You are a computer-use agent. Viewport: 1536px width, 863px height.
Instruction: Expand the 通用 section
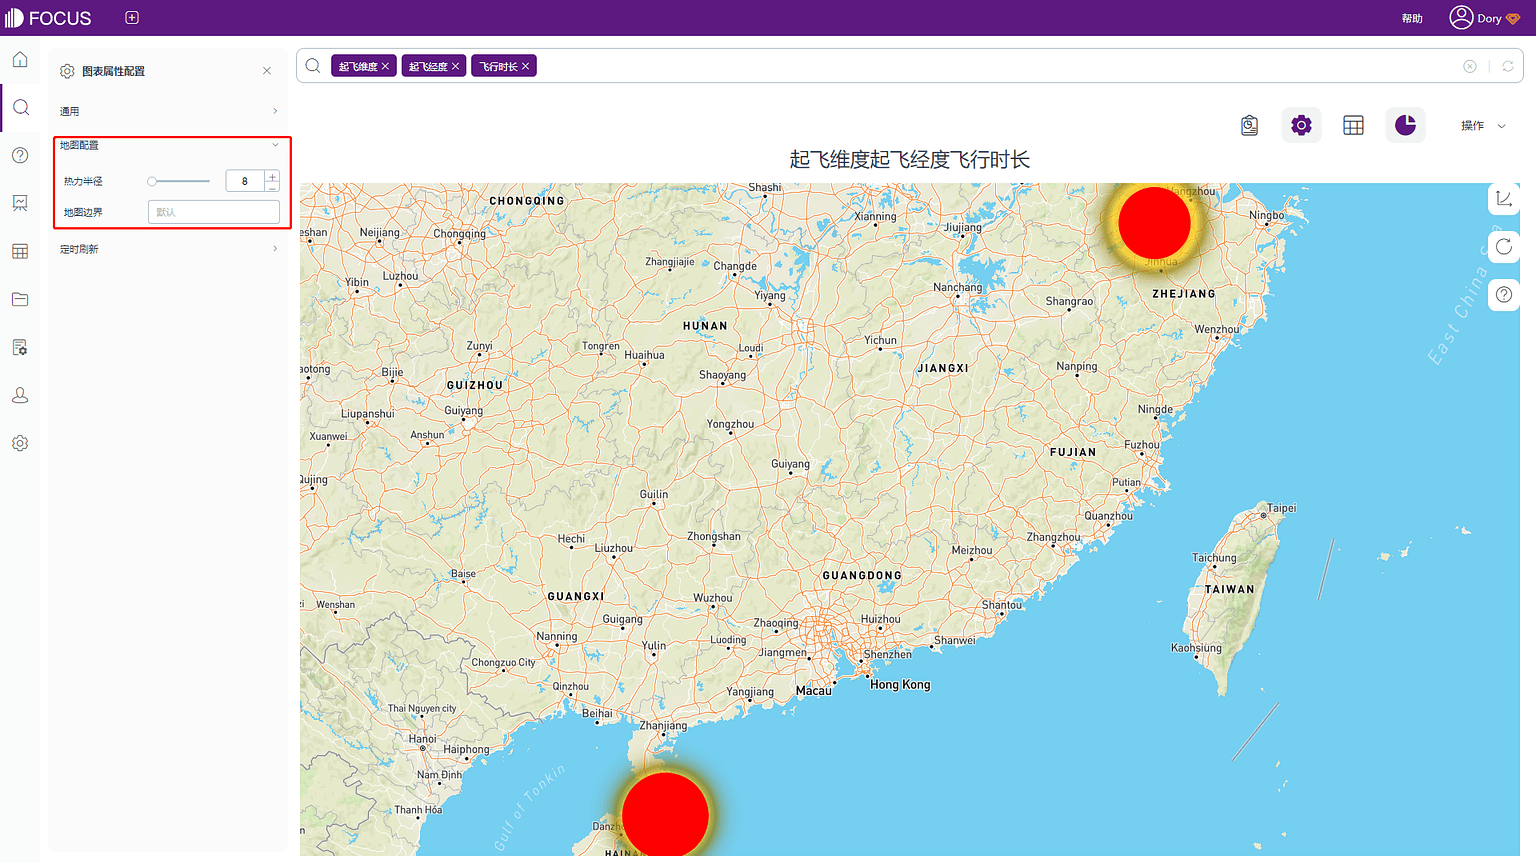click(x=168, y=111)
